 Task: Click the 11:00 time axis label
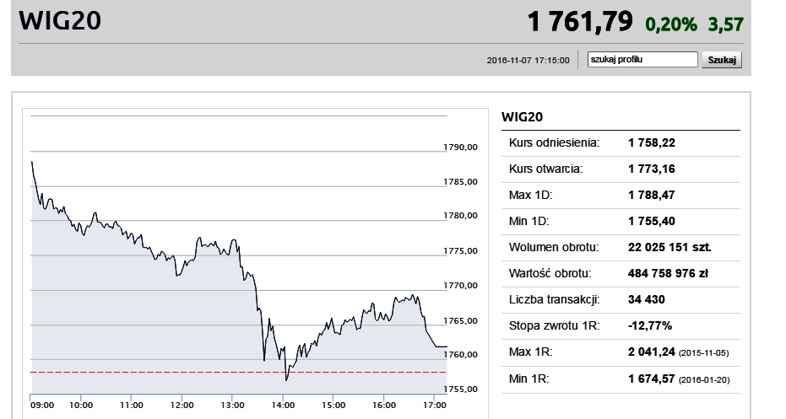[x=131, y=405]
